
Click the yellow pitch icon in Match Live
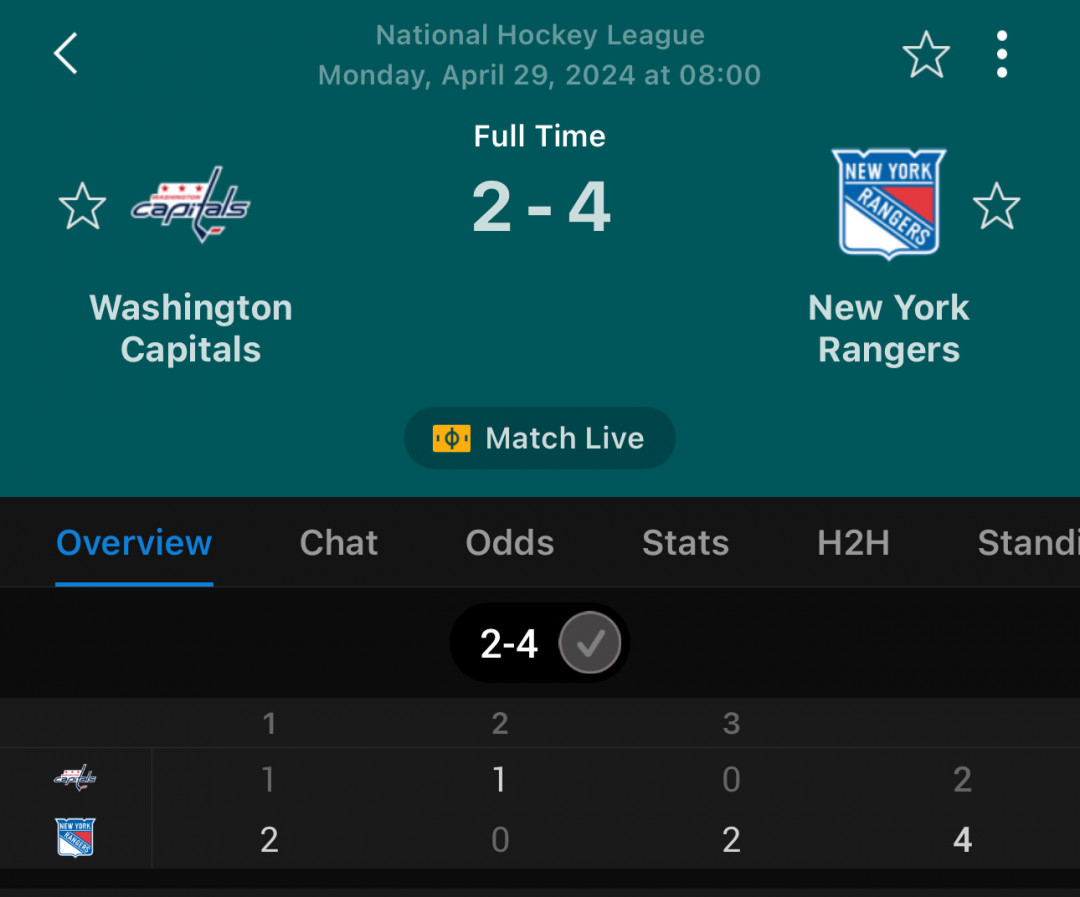point(451,438)
